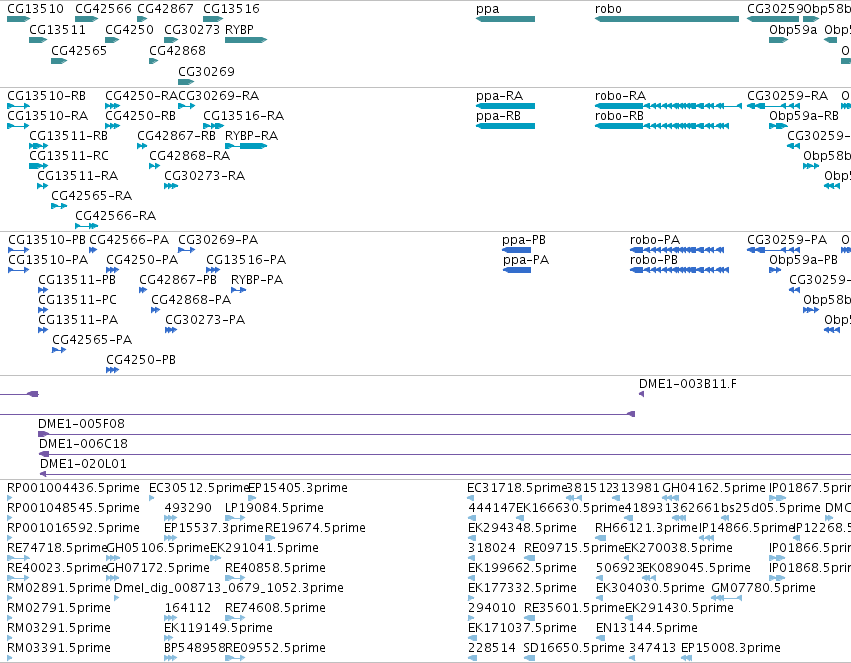The image size is (851, 663).
Task: Open the LP19084.5prime cDNA label
Action: [274, 508]
